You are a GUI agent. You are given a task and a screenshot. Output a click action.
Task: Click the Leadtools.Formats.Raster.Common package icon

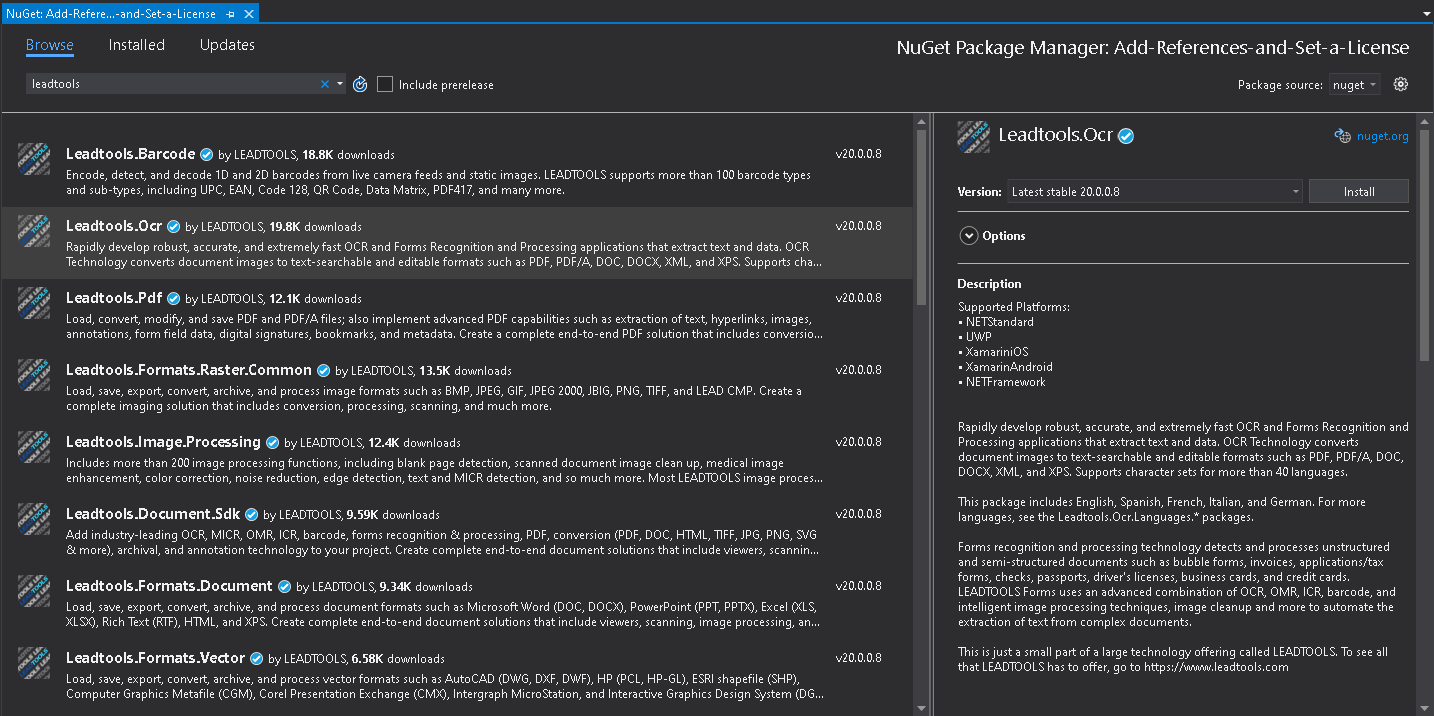tap(34, 375)
